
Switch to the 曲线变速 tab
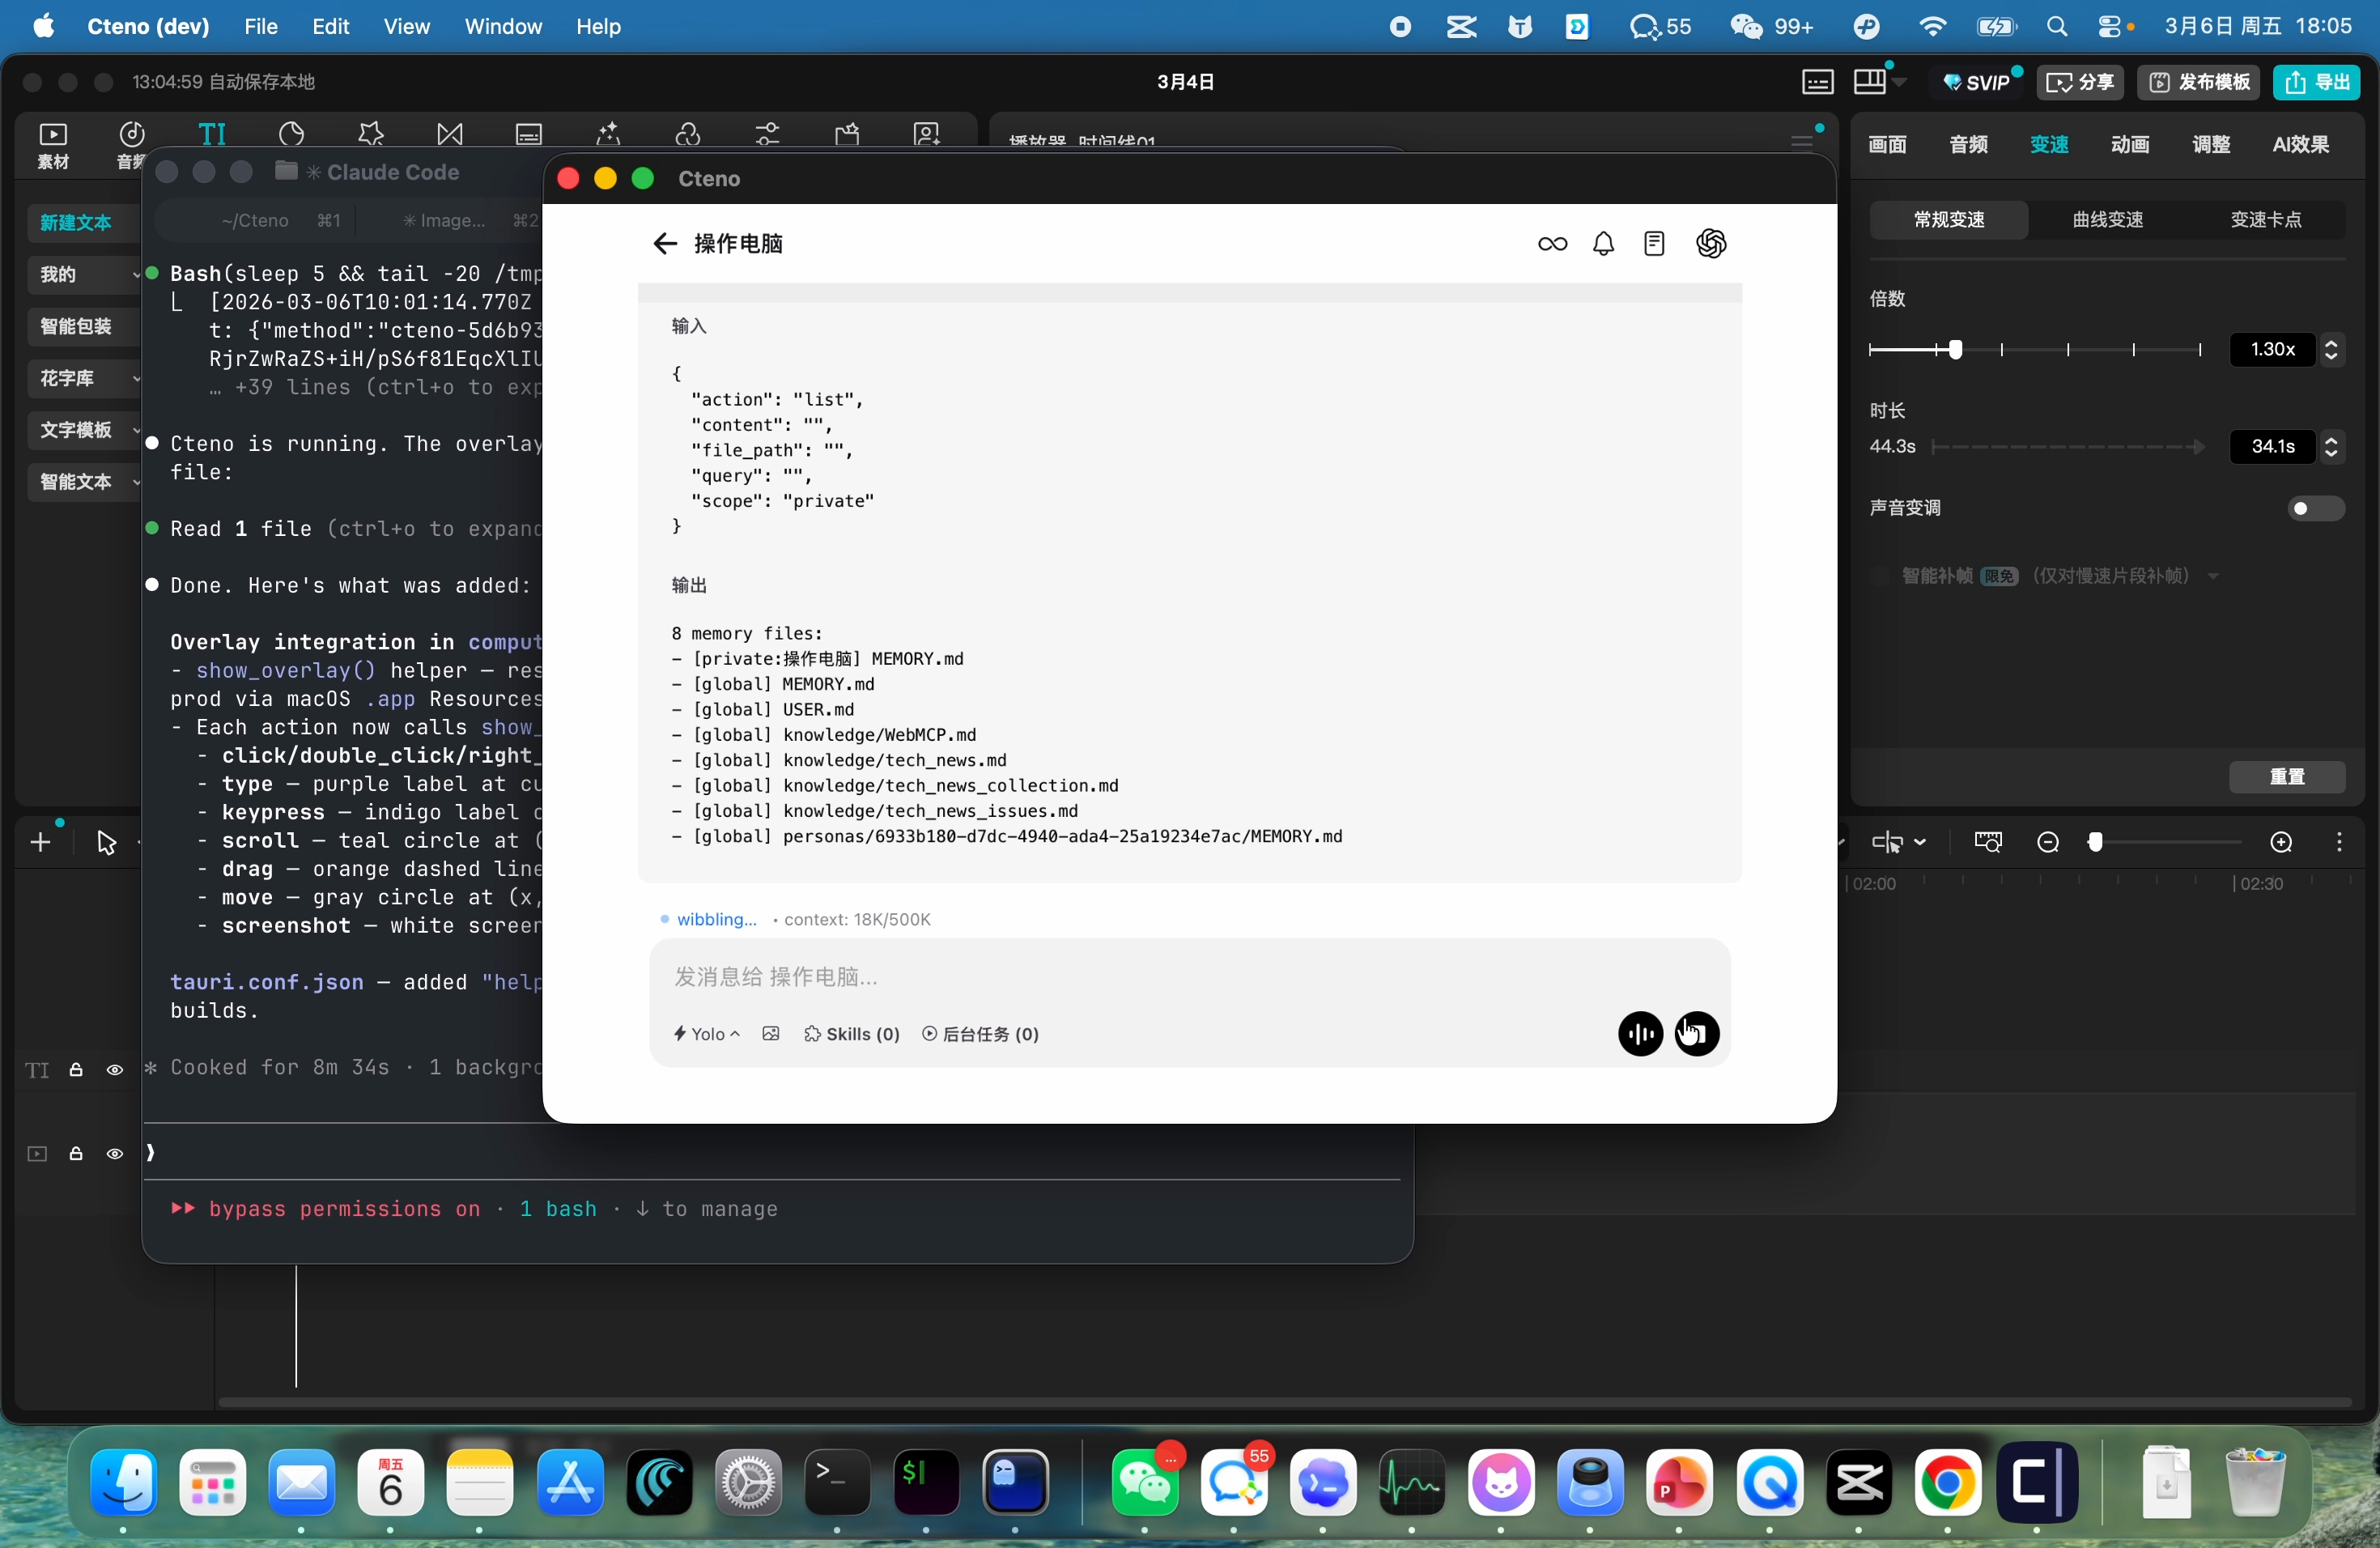click(2107, 219)
